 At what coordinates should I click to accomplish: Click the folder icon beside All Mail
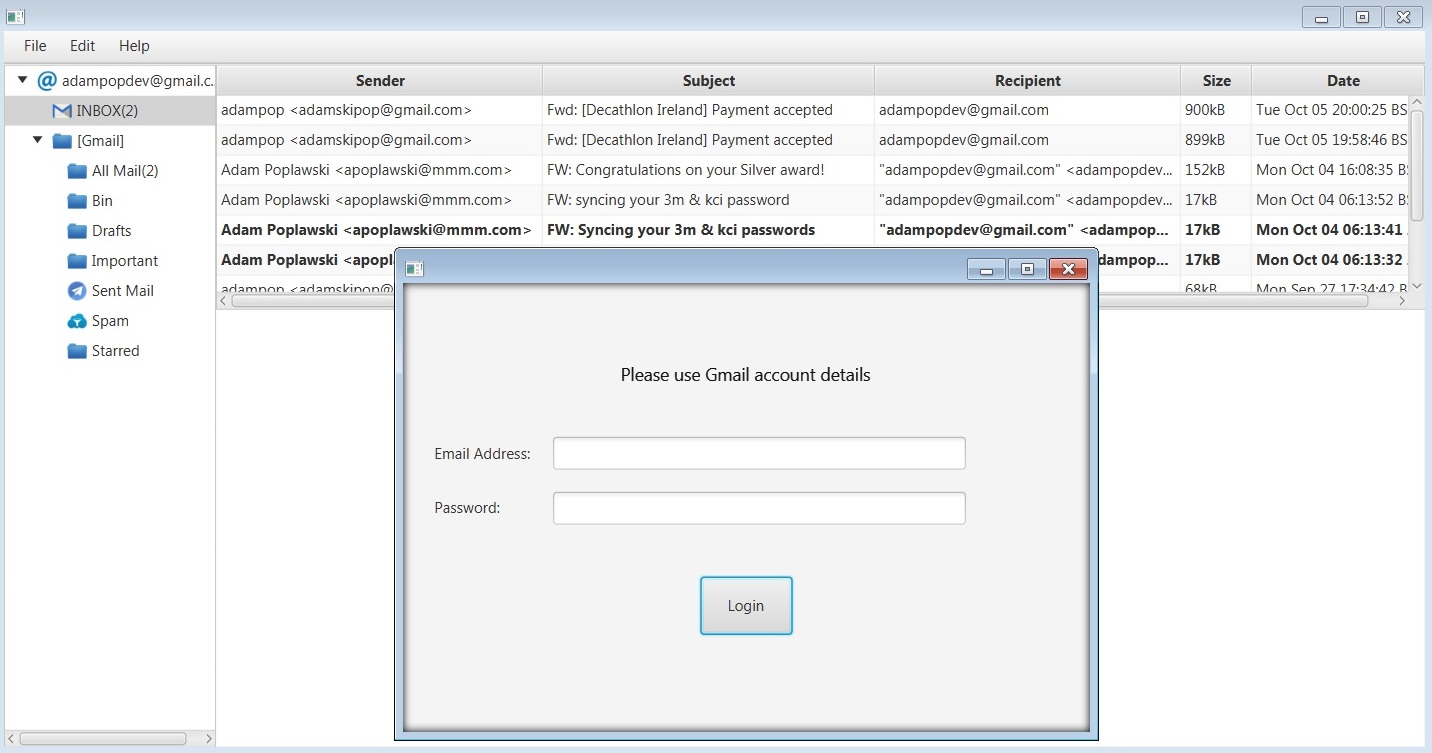coord(77,171)
